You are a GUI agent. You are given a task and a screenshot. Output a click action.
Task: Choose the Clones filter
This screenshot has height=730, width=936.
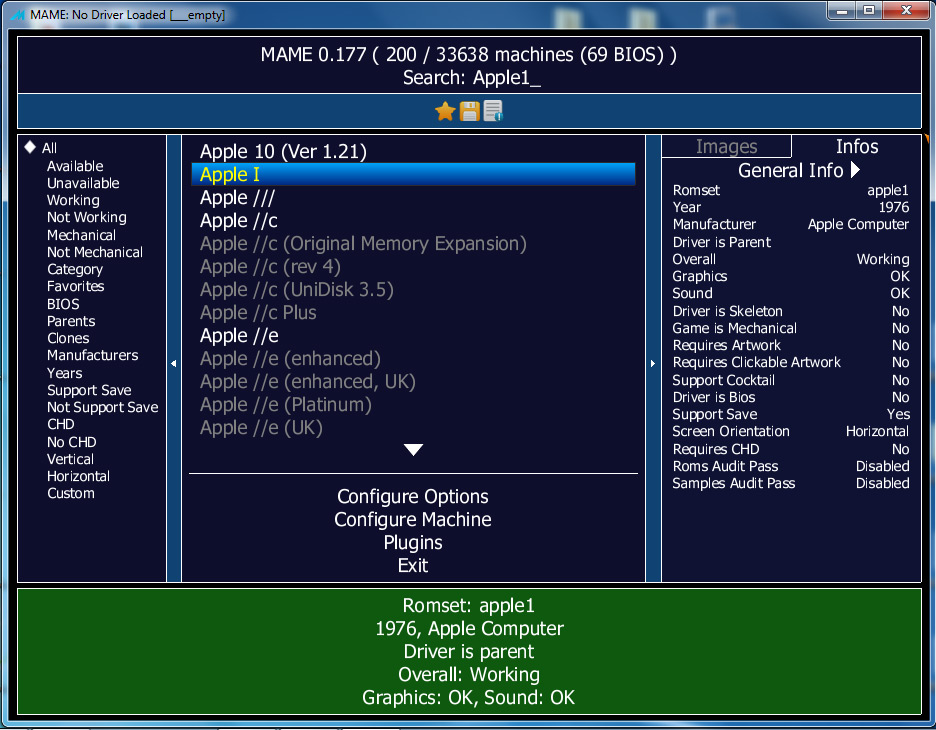tap(68, 338)
